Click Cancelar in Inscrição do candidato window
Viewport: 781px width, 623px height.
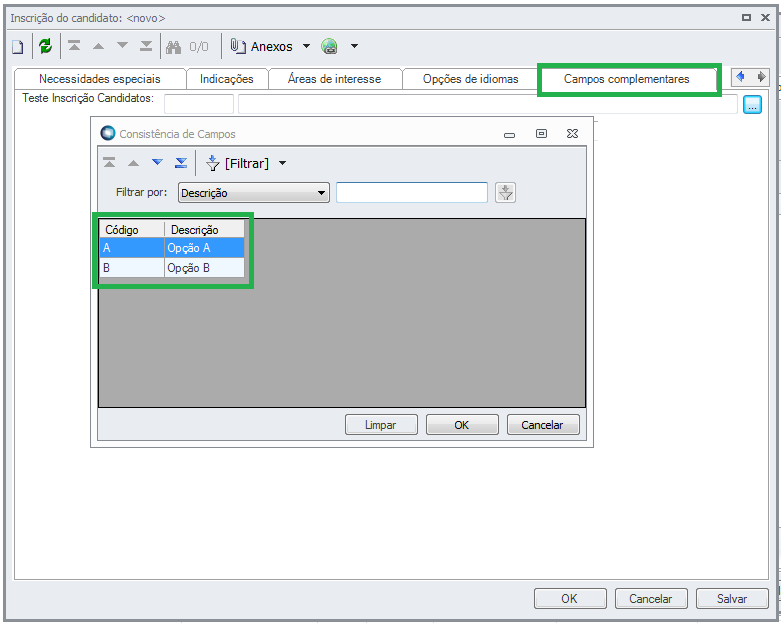coord(651,598)
